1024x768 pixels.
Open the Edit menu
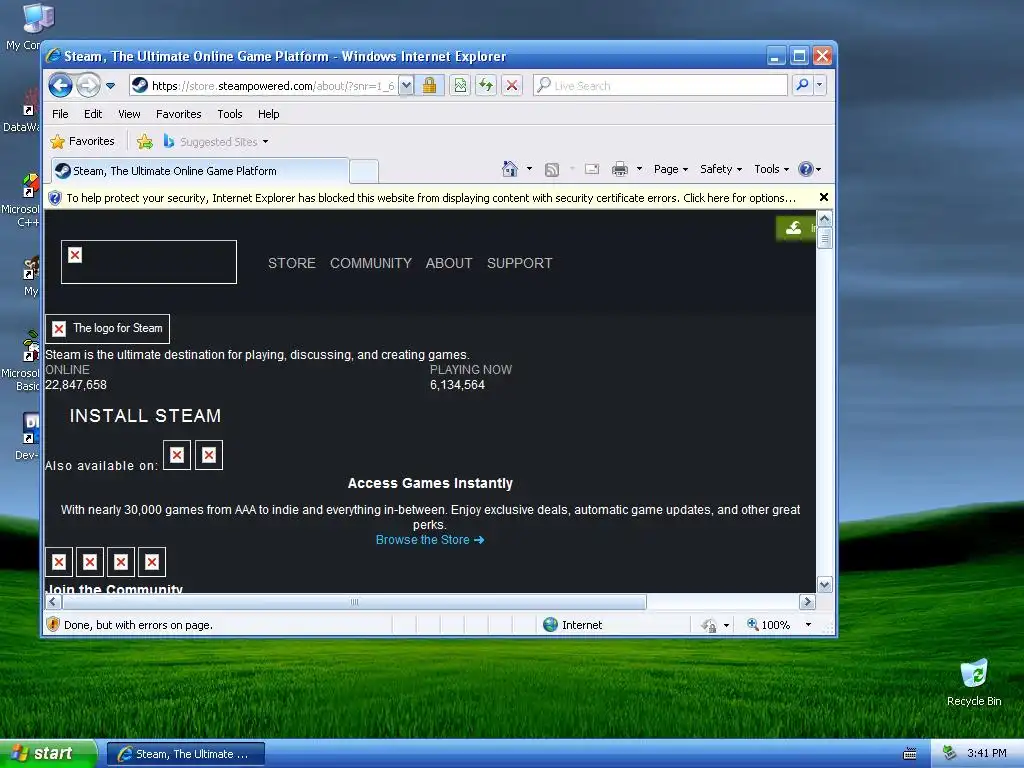click(x=93, y=114)
